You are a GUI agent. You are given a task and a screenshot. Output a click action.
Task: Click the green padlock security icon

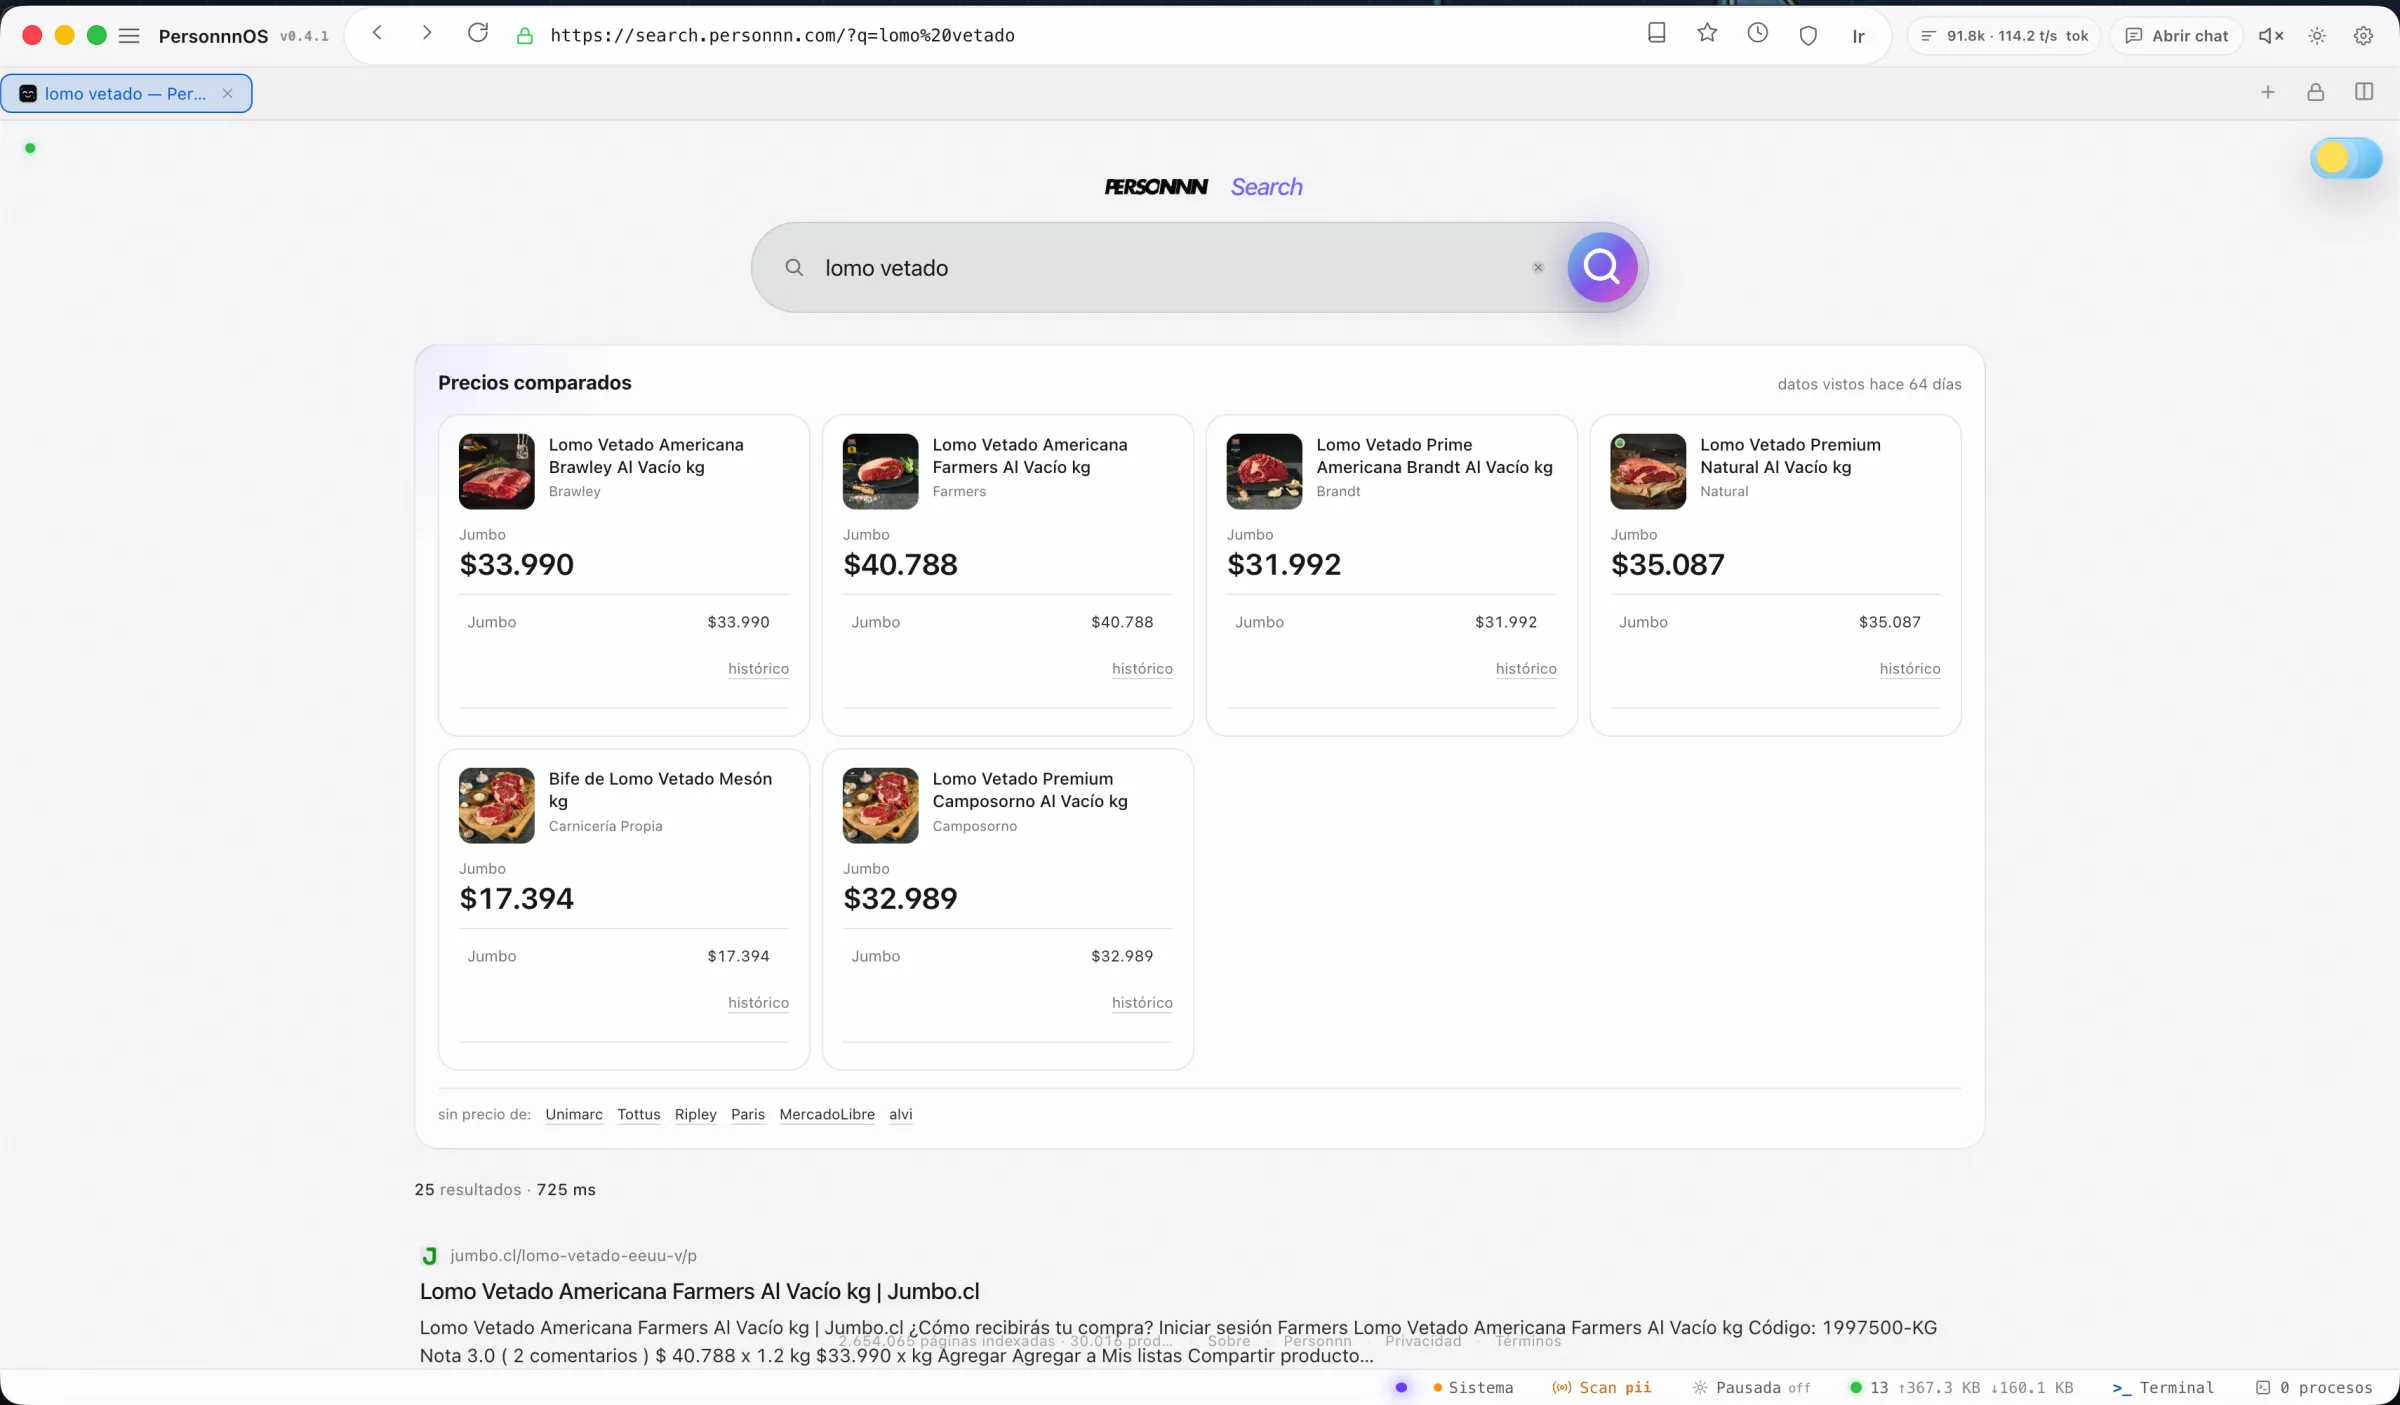coord(524,36)
